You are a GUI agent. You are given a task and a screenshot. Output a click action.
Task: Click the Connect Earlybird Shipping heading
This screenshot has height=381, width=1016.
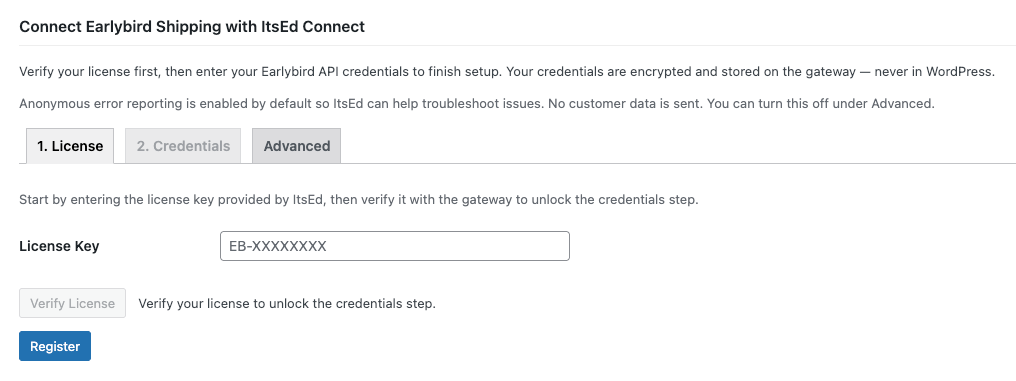point(192,27)
